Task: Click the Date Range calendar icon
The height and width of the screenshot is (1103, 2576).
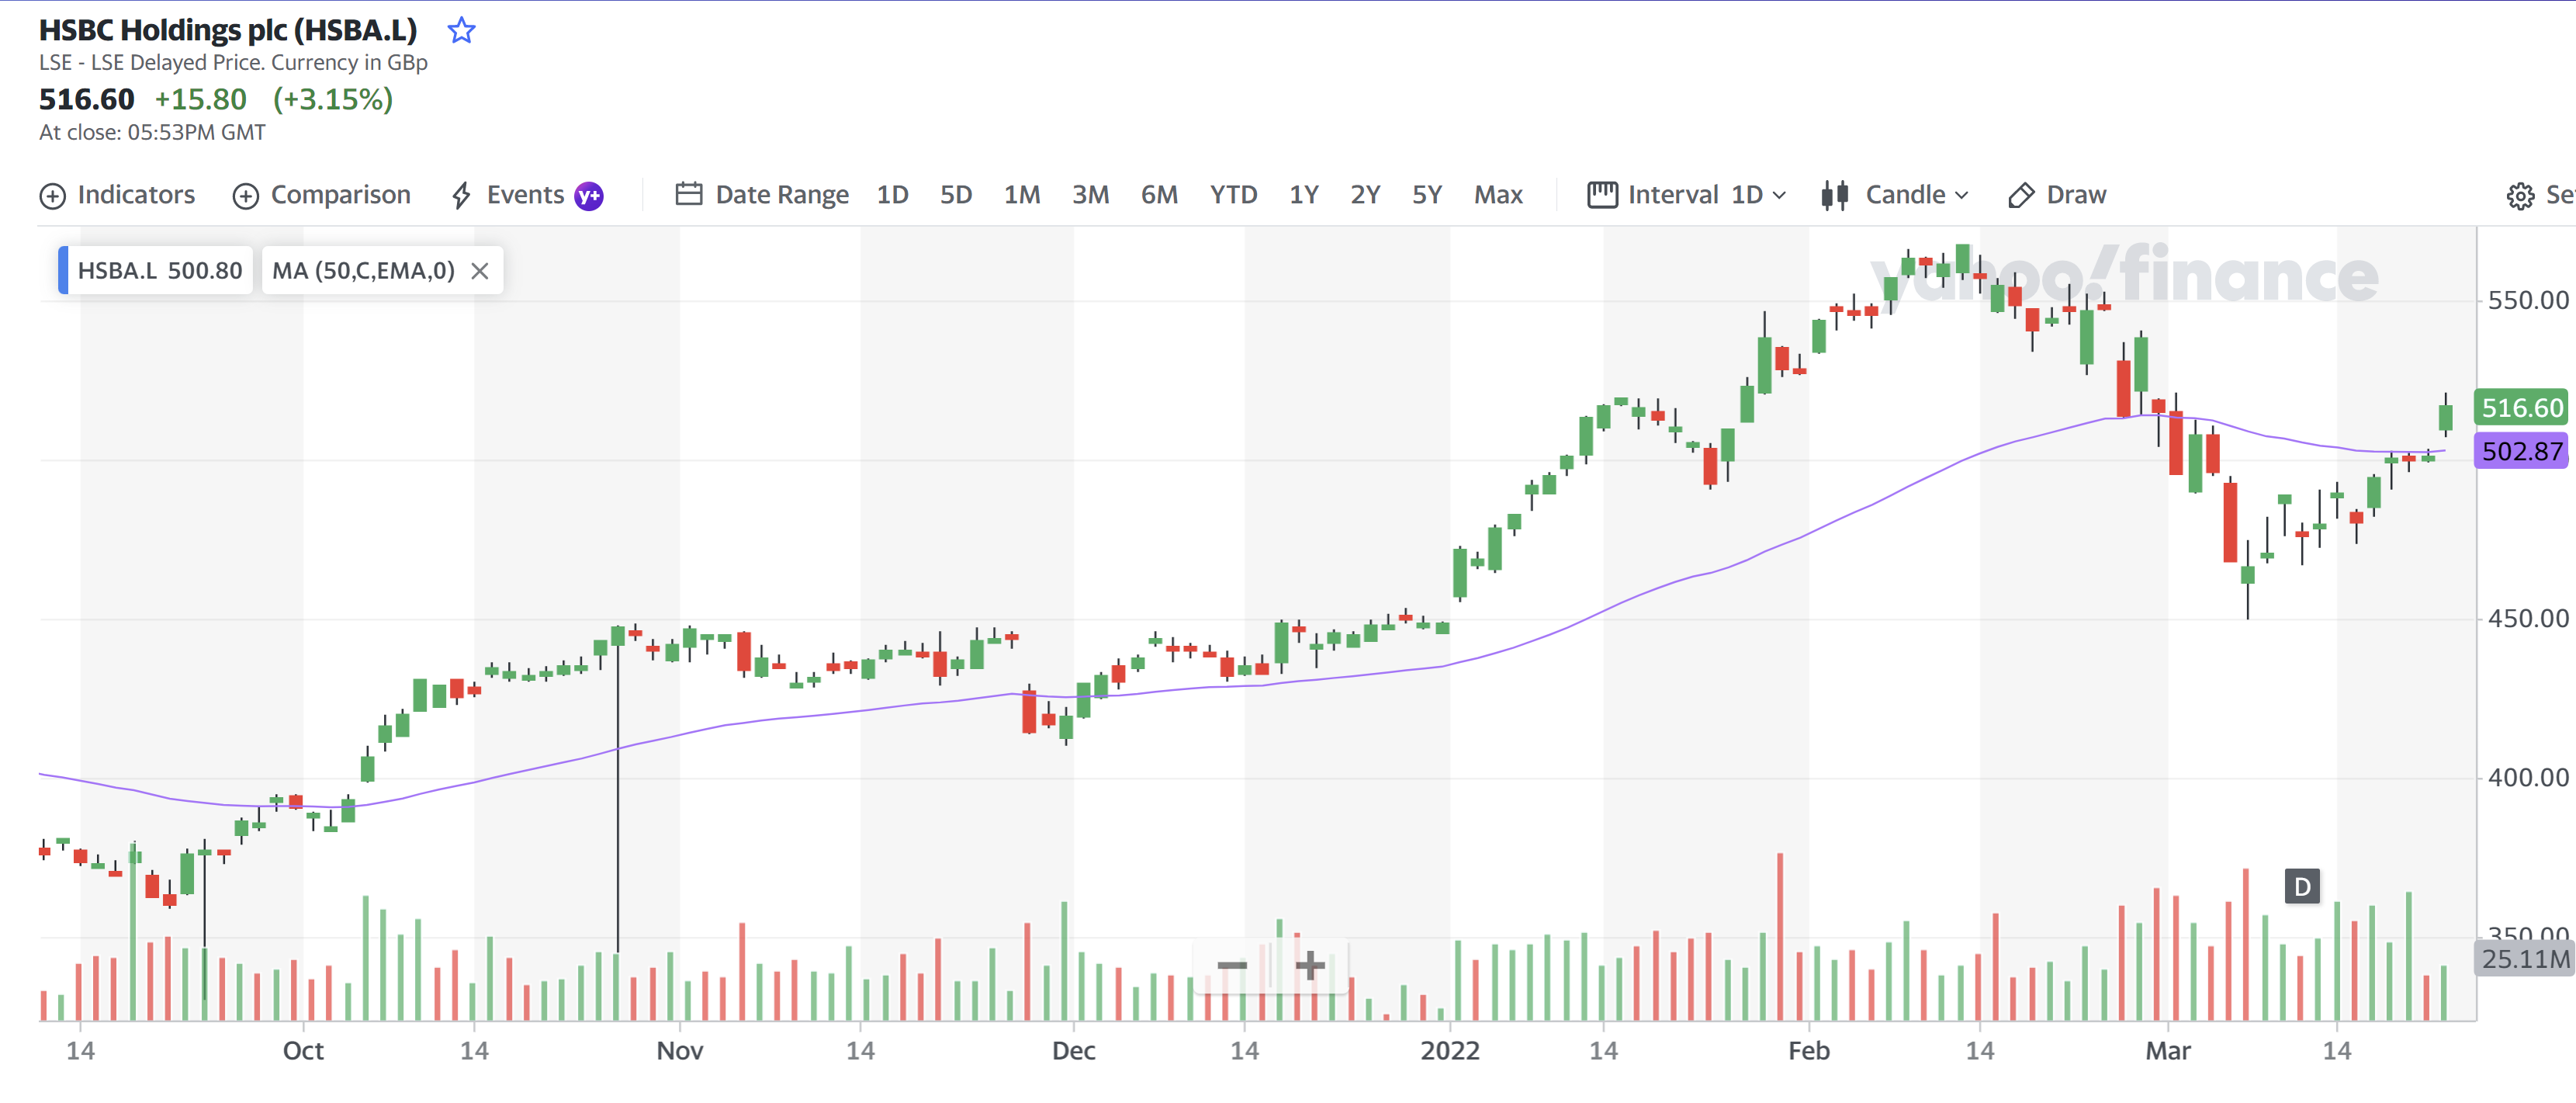Action: point(689,194)
